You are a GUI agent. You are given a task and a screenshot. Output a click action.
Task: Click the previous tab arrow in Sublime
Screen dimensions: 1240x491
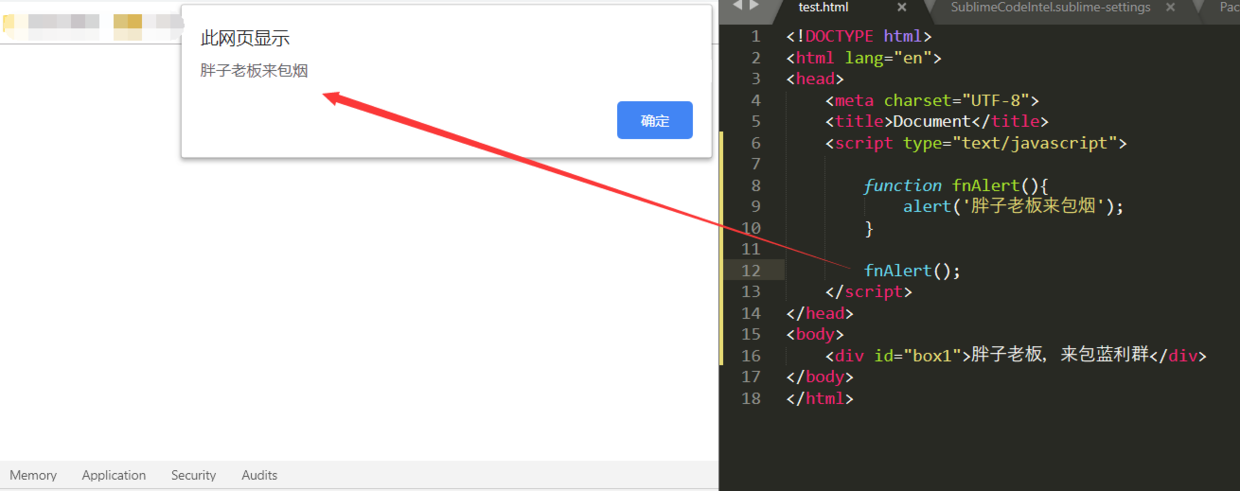coord(737,6)
